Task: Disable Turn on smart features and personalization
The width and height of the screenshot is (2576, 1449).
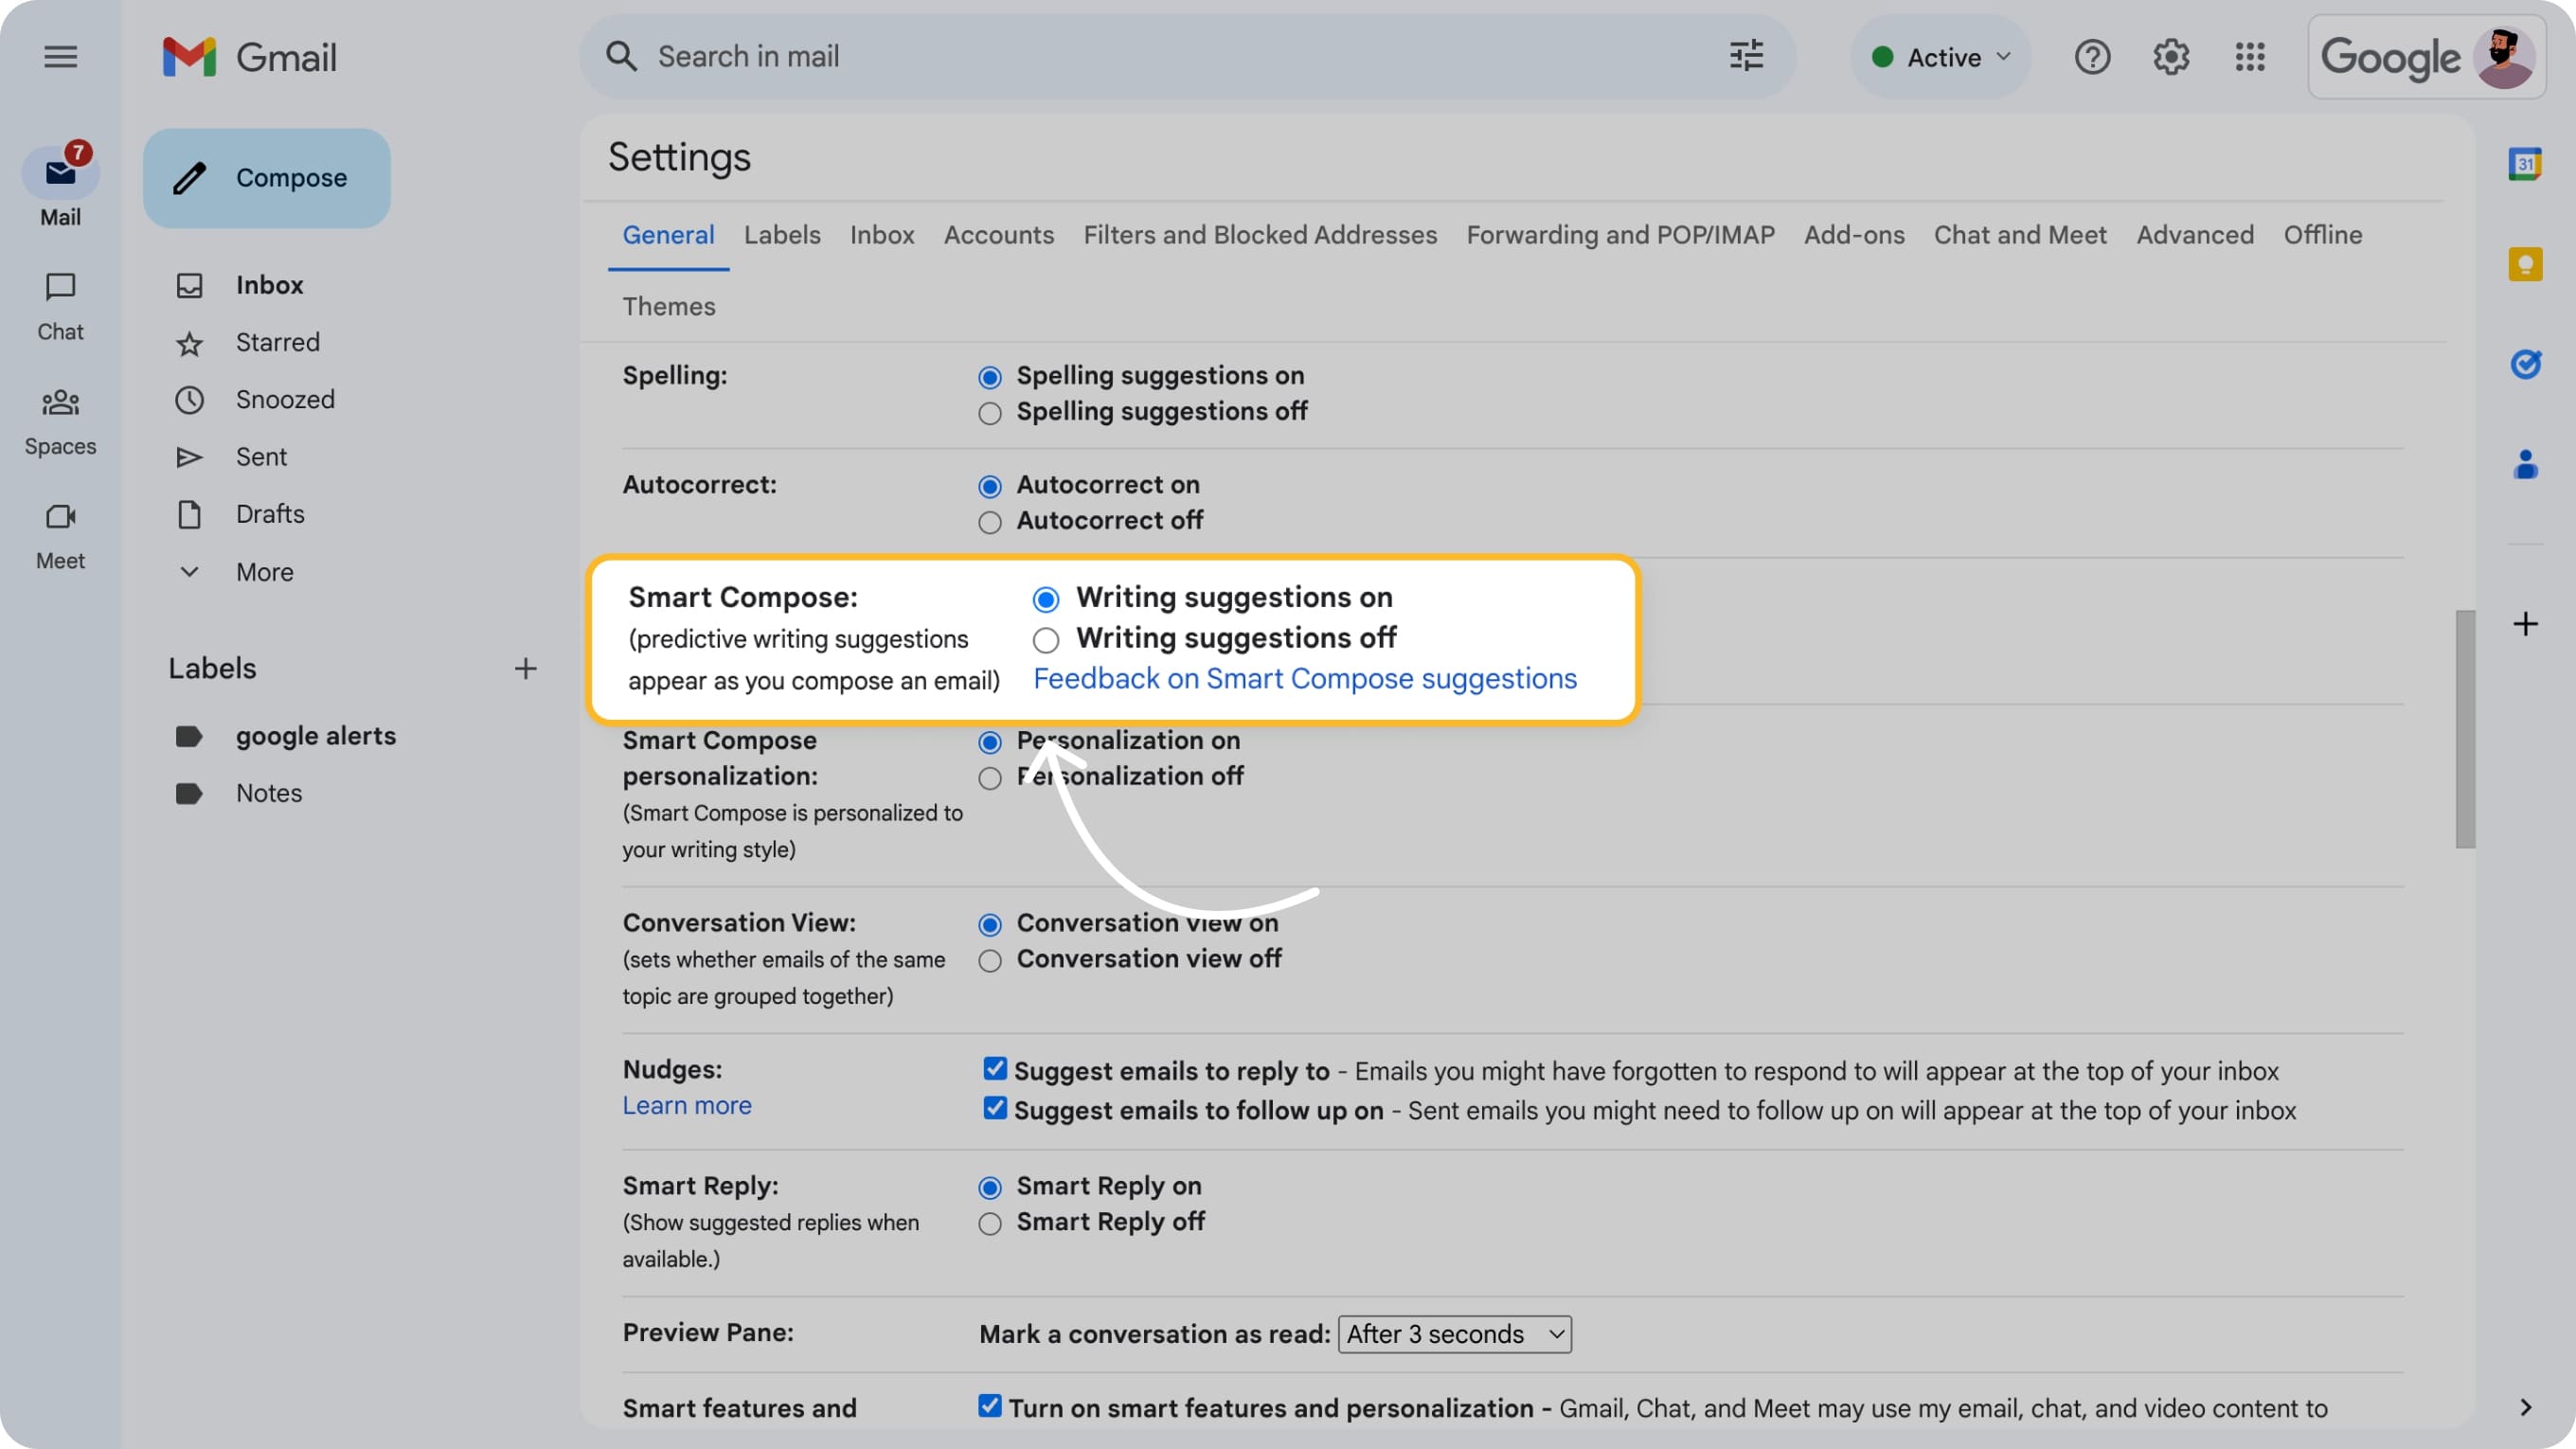Action: 989,1405
